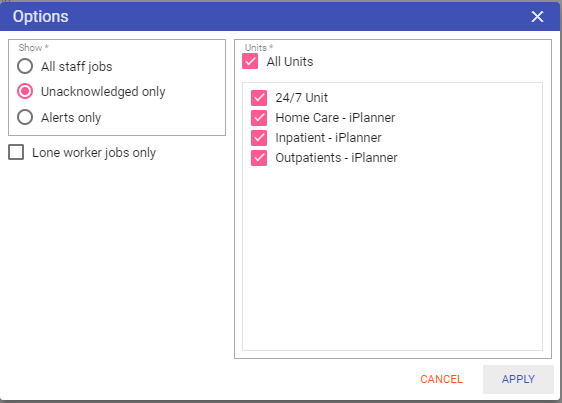Untick the All Units checkbox
The width and height of the screenshot is (562, 403).
(x=250, y=61)
